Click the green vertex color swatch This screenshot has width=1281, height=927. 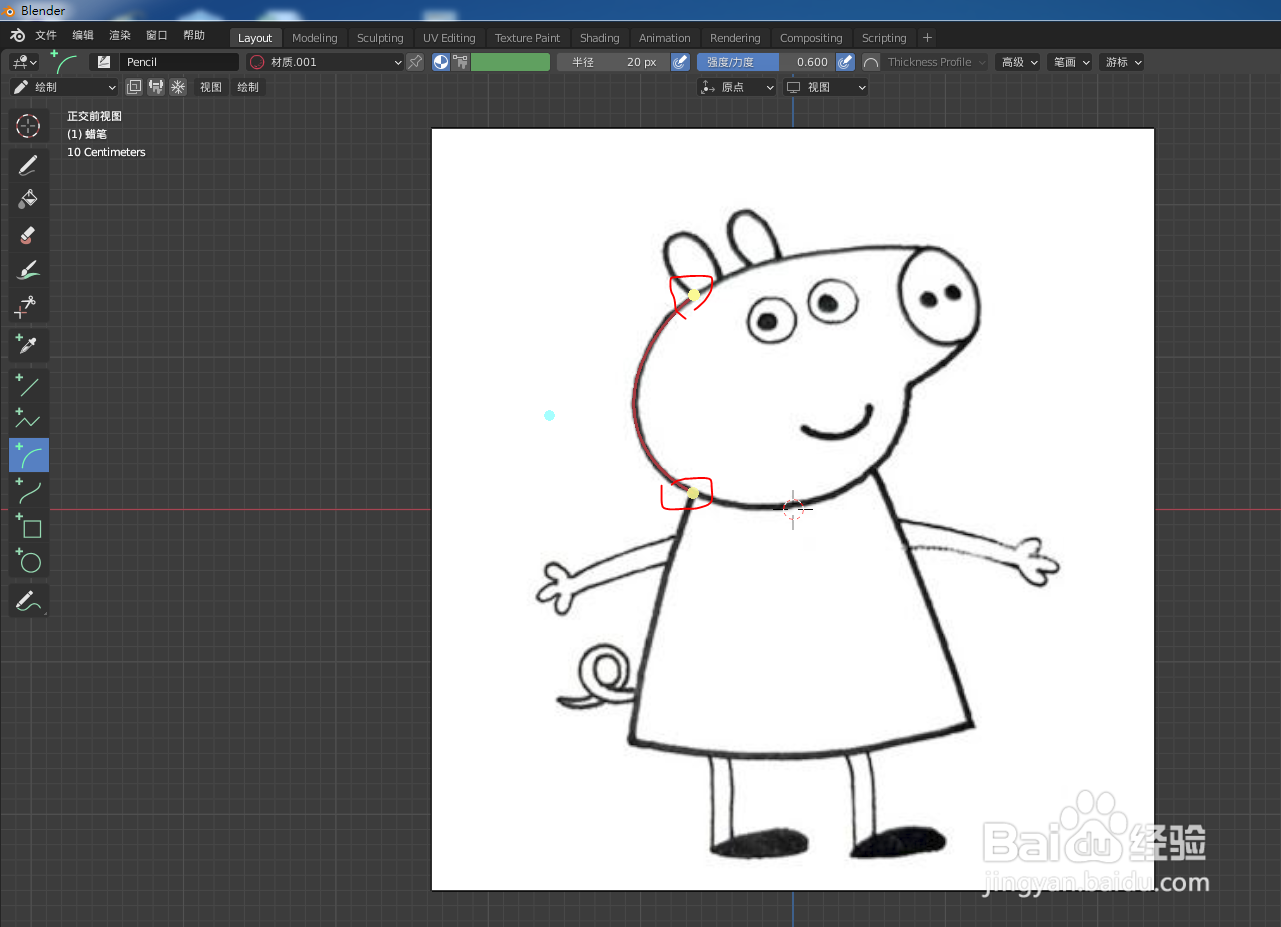[x=510, y=61]
